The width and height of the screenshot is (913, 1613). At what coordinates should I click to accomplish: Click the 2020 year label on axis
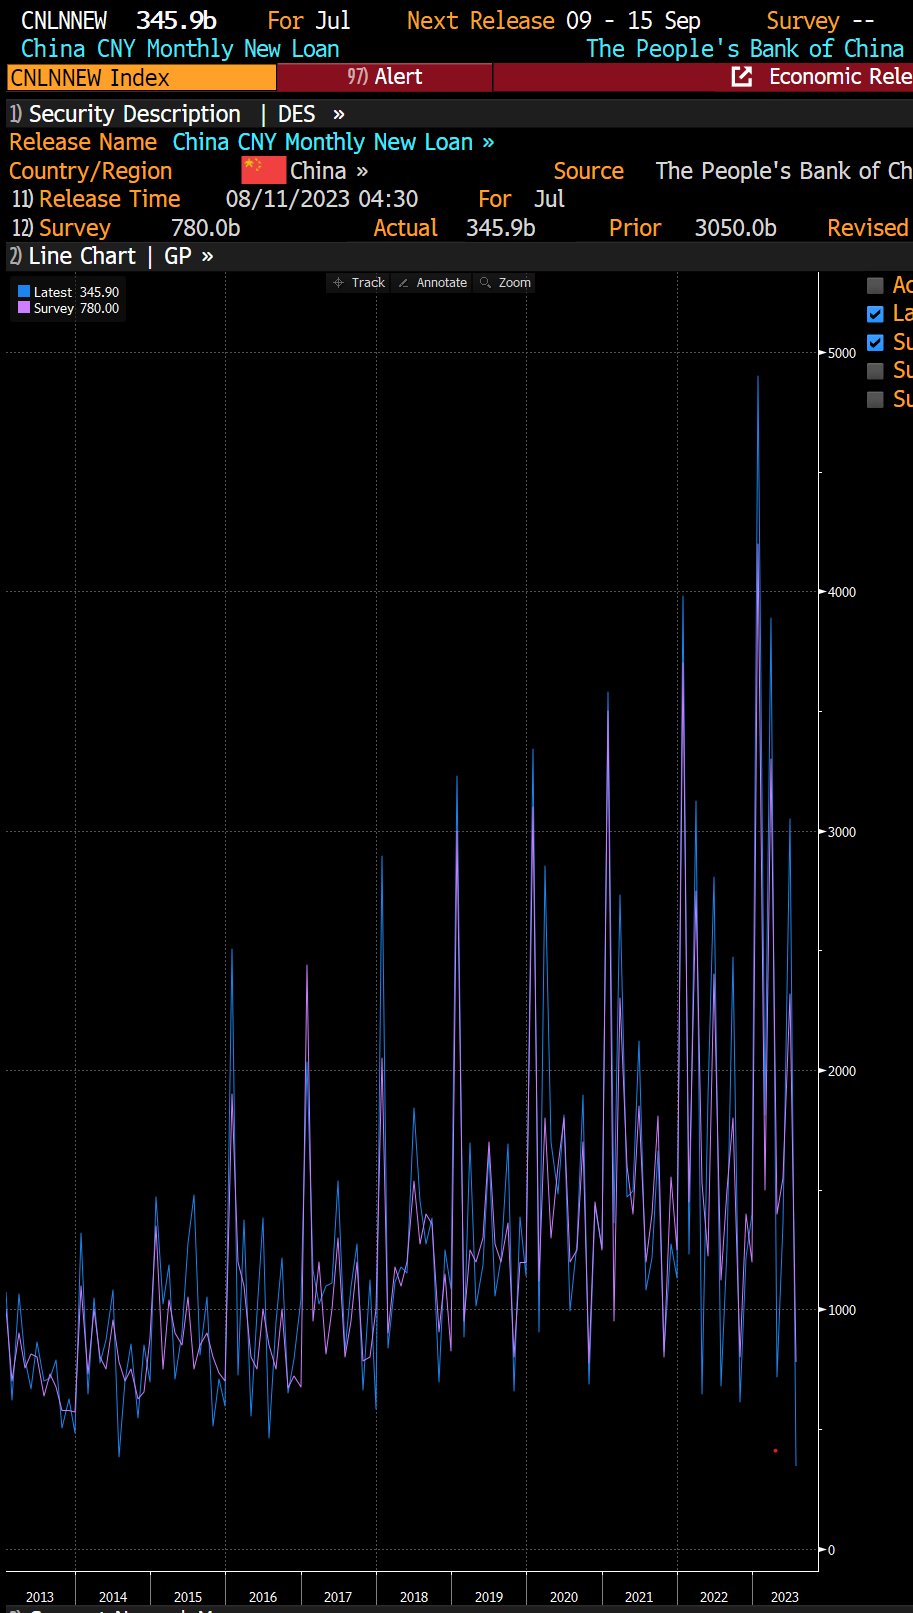click(564, 1597)
